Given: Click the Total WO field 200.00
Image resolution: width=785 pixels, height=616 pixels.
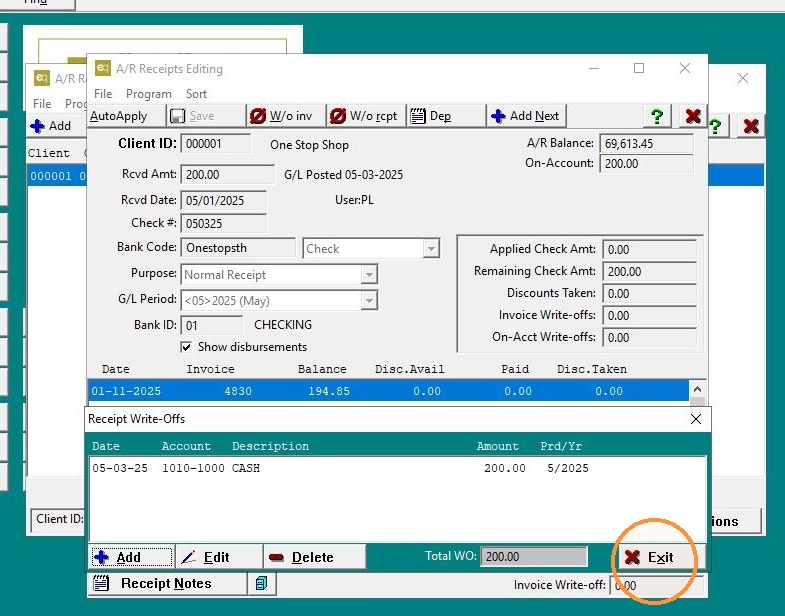Looking at the screenshot, I should 534,556.
